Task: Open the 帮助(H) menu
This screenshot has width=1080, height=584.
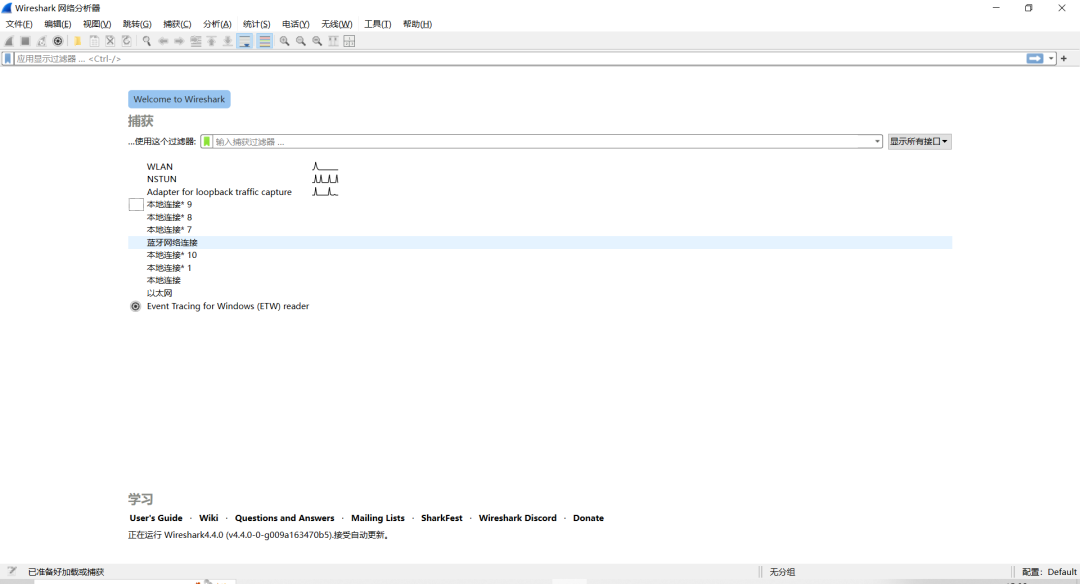Action: [417, 24]
